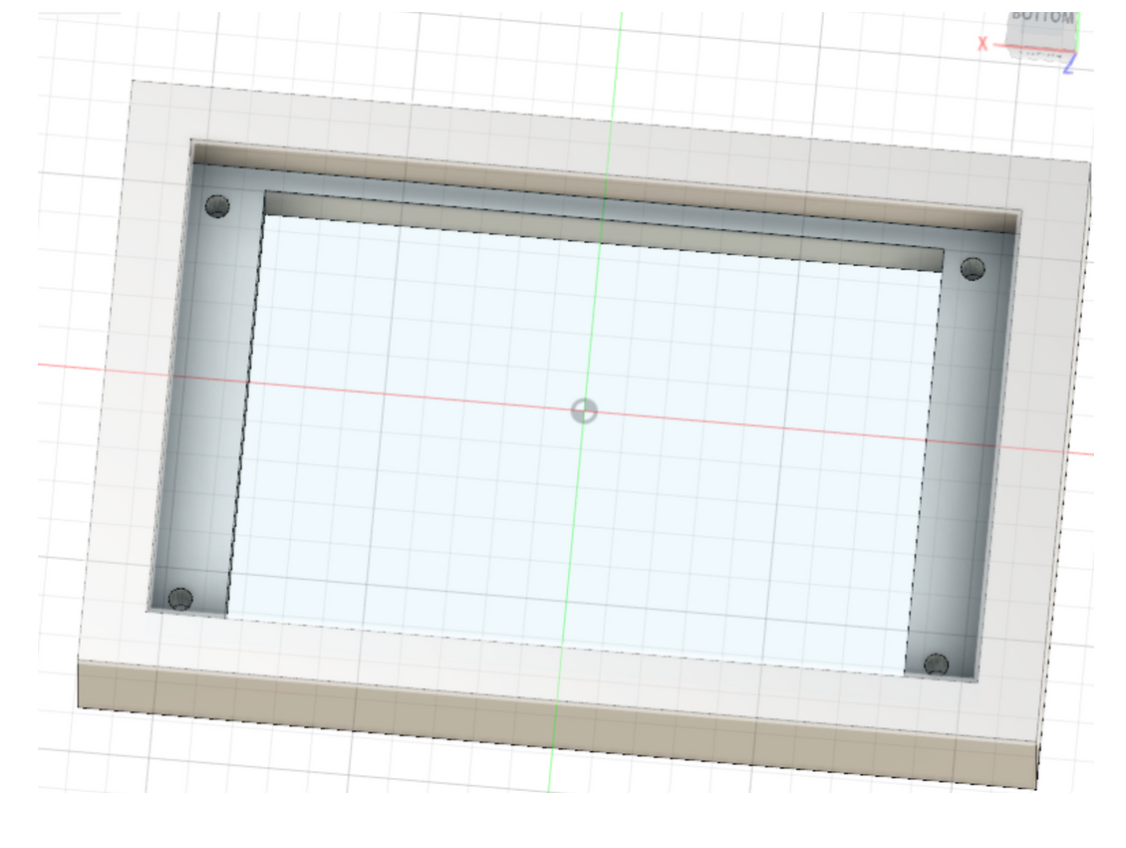Select the upper-left screw hole in the recess

(217, 206)
